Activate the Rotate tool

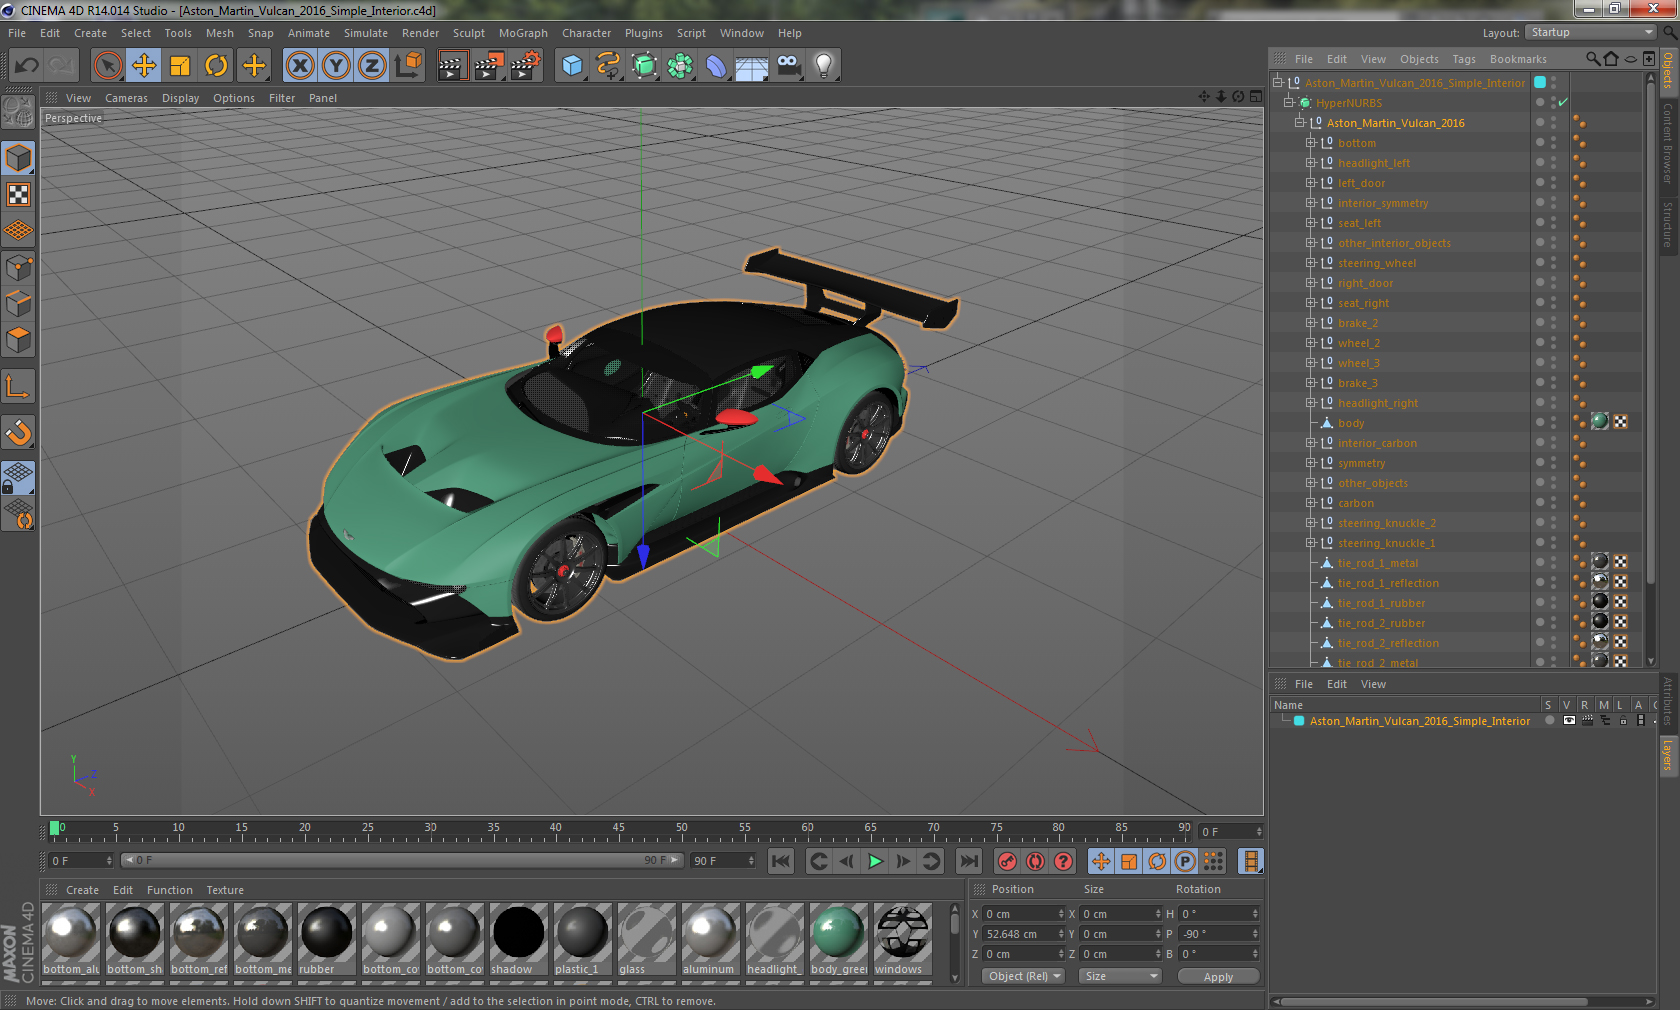[x=216, y=66]
